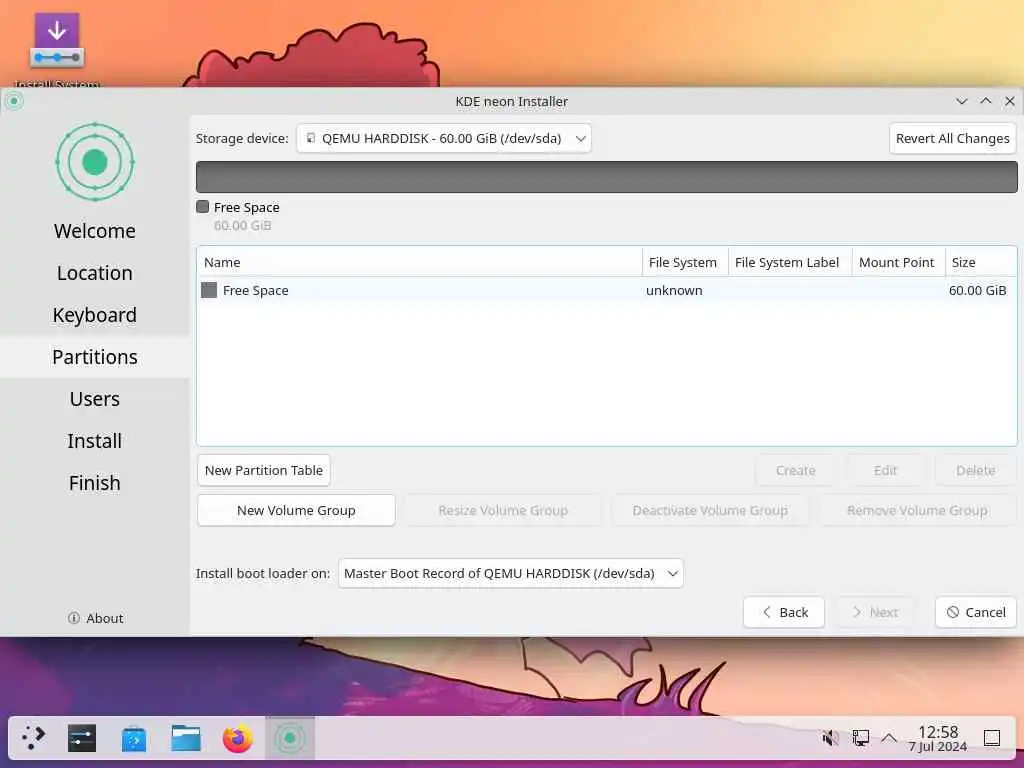The width and height of the screenshot is (1024, 768).
Task: Click the gray free space partition bar
Action: [607, 177]
